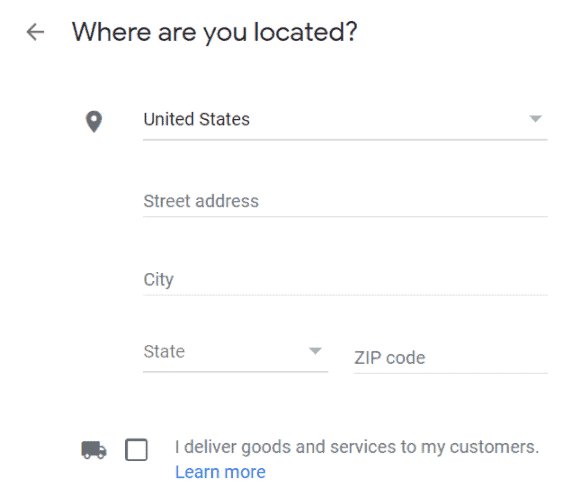Click the delivery truck icon

(x=94, y=450)
